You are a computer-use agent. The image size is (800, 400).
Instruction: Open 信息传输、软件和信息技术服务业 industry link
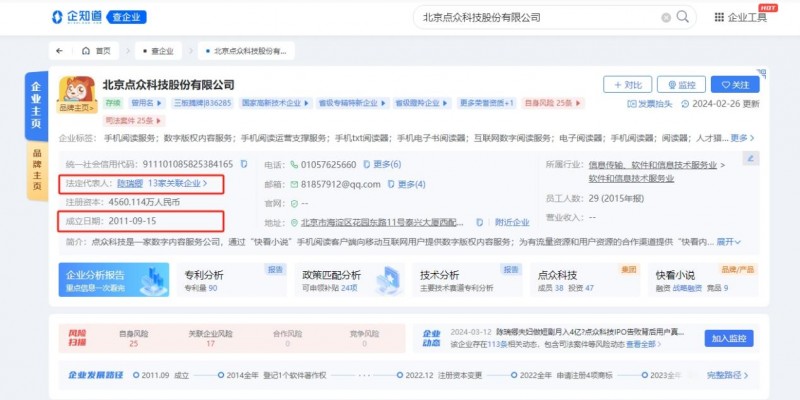(653, 165)
